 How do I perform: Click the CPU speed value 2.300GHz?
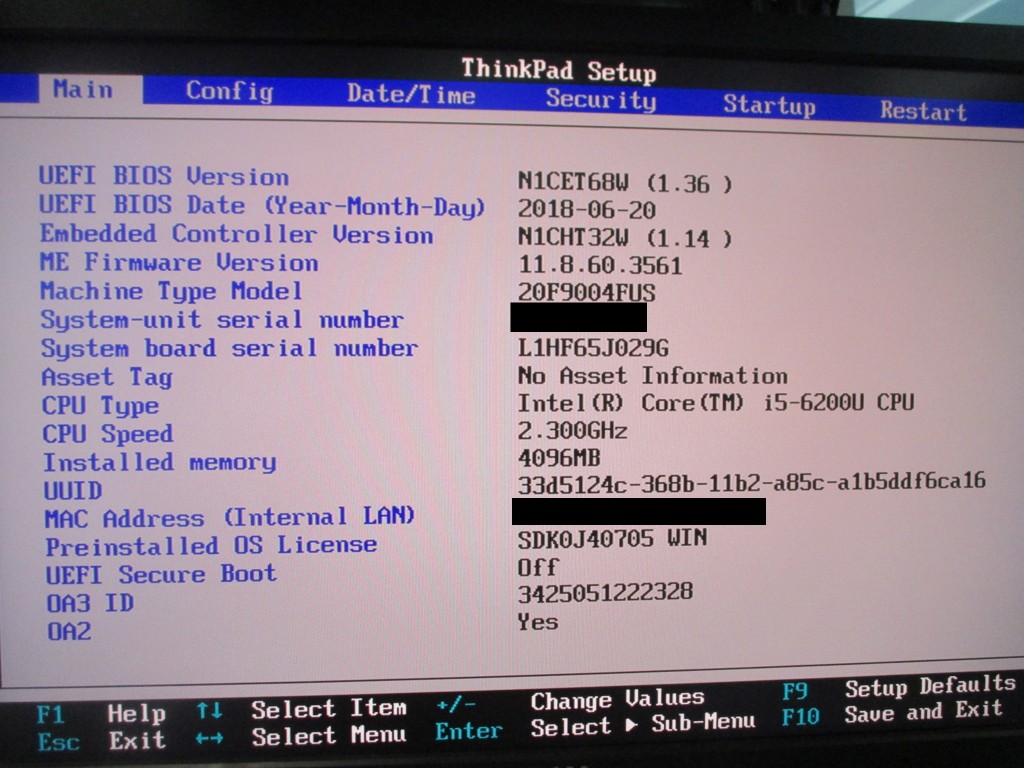[x=572, y=431]
